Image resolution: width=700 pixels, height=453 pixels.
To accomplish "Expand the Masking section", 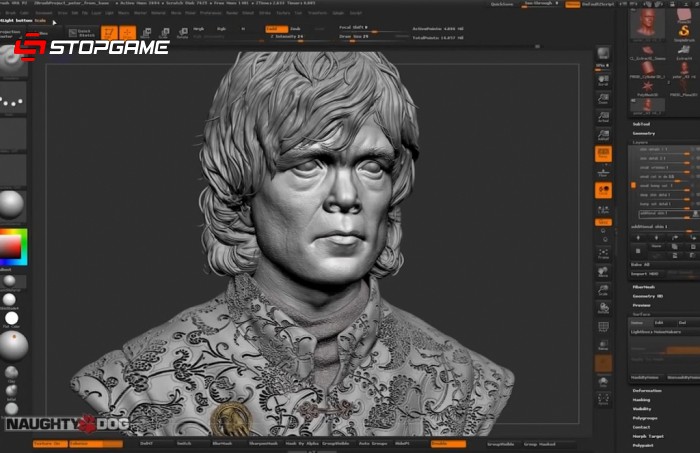I will pyautogui.click(x=642, y=400).
